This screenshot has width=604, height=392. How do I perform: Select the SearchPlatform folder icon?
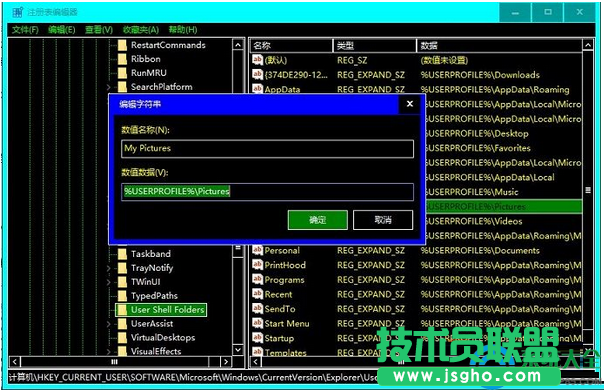(x=122, y=87)
